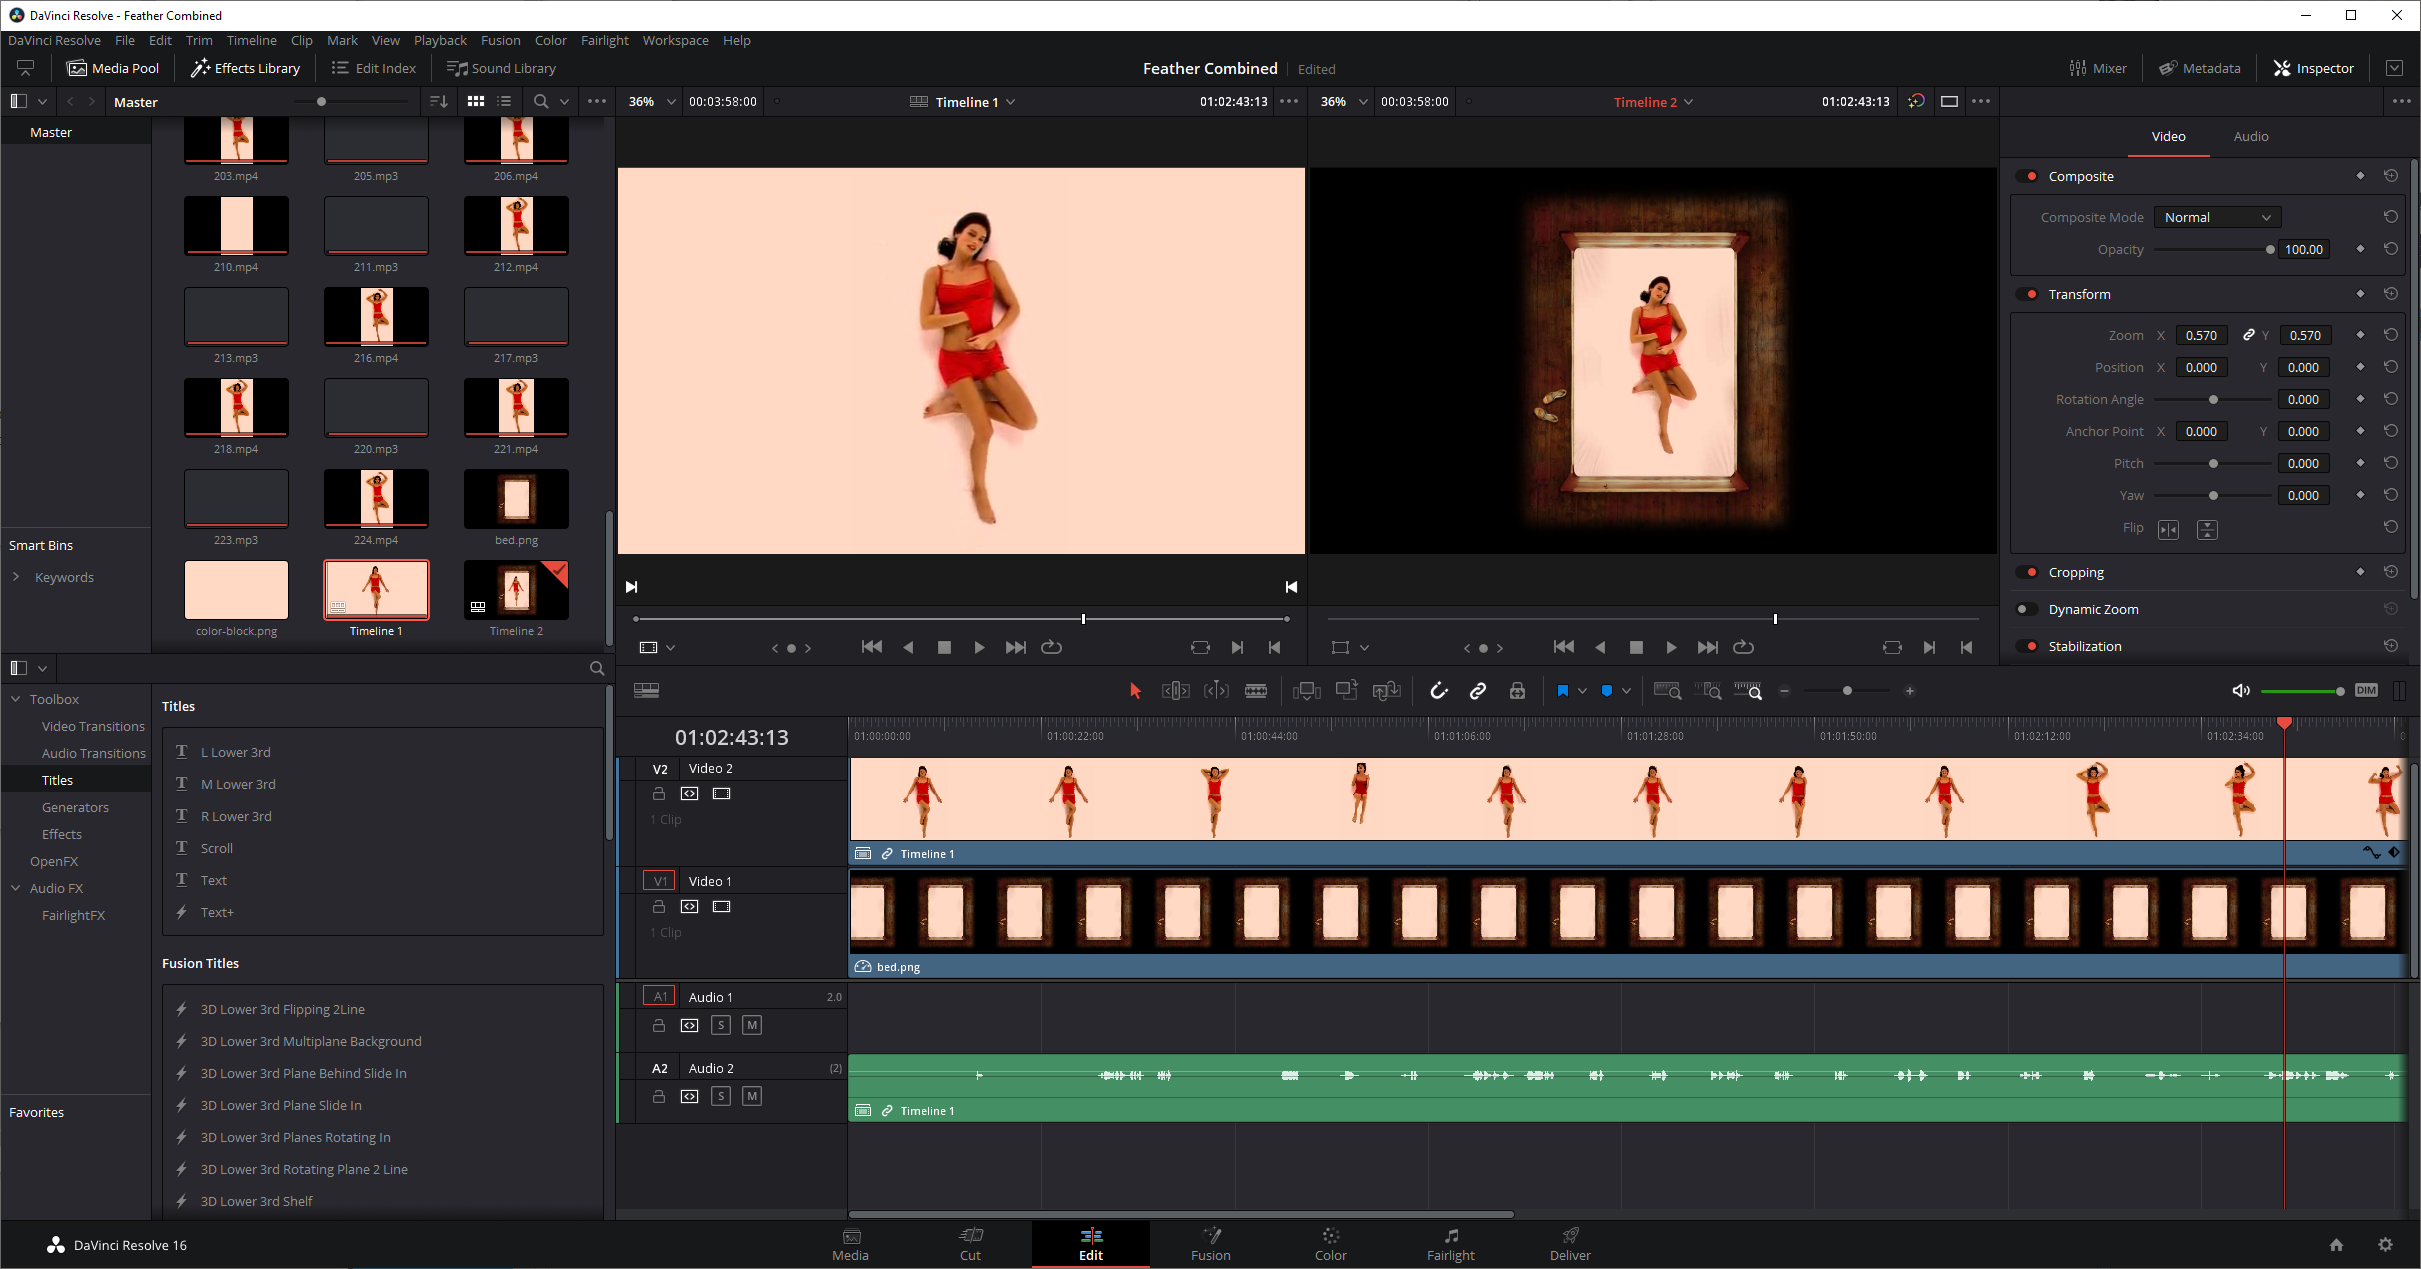Open the marker color dropdown arrow
The height and width of the screenshot is (1269, 2421).
1626,691
